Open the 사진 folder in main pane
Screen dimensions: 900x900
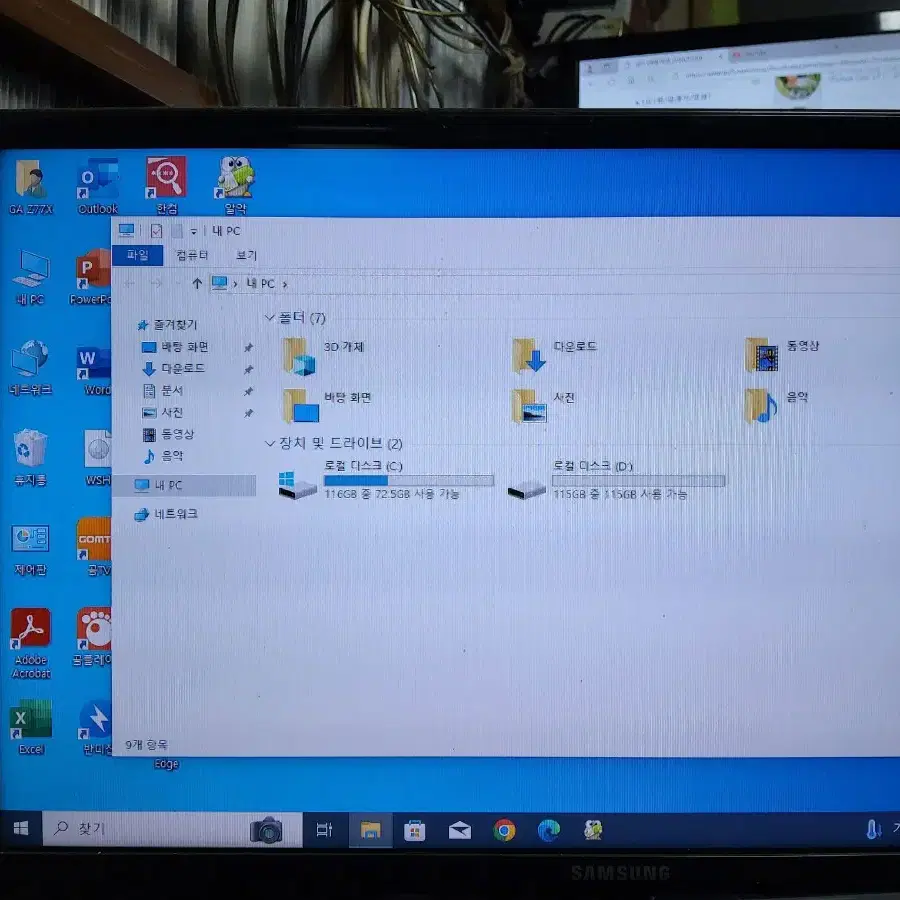[543, 405]
